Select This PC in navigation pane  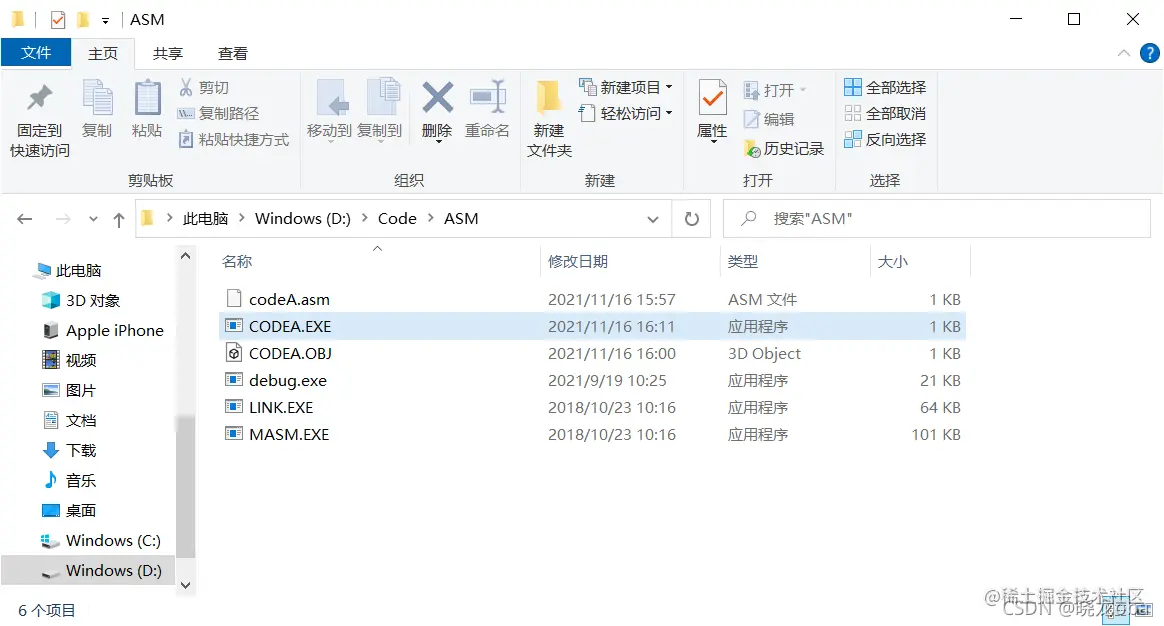pyautogui.click(x=68, y=271)
